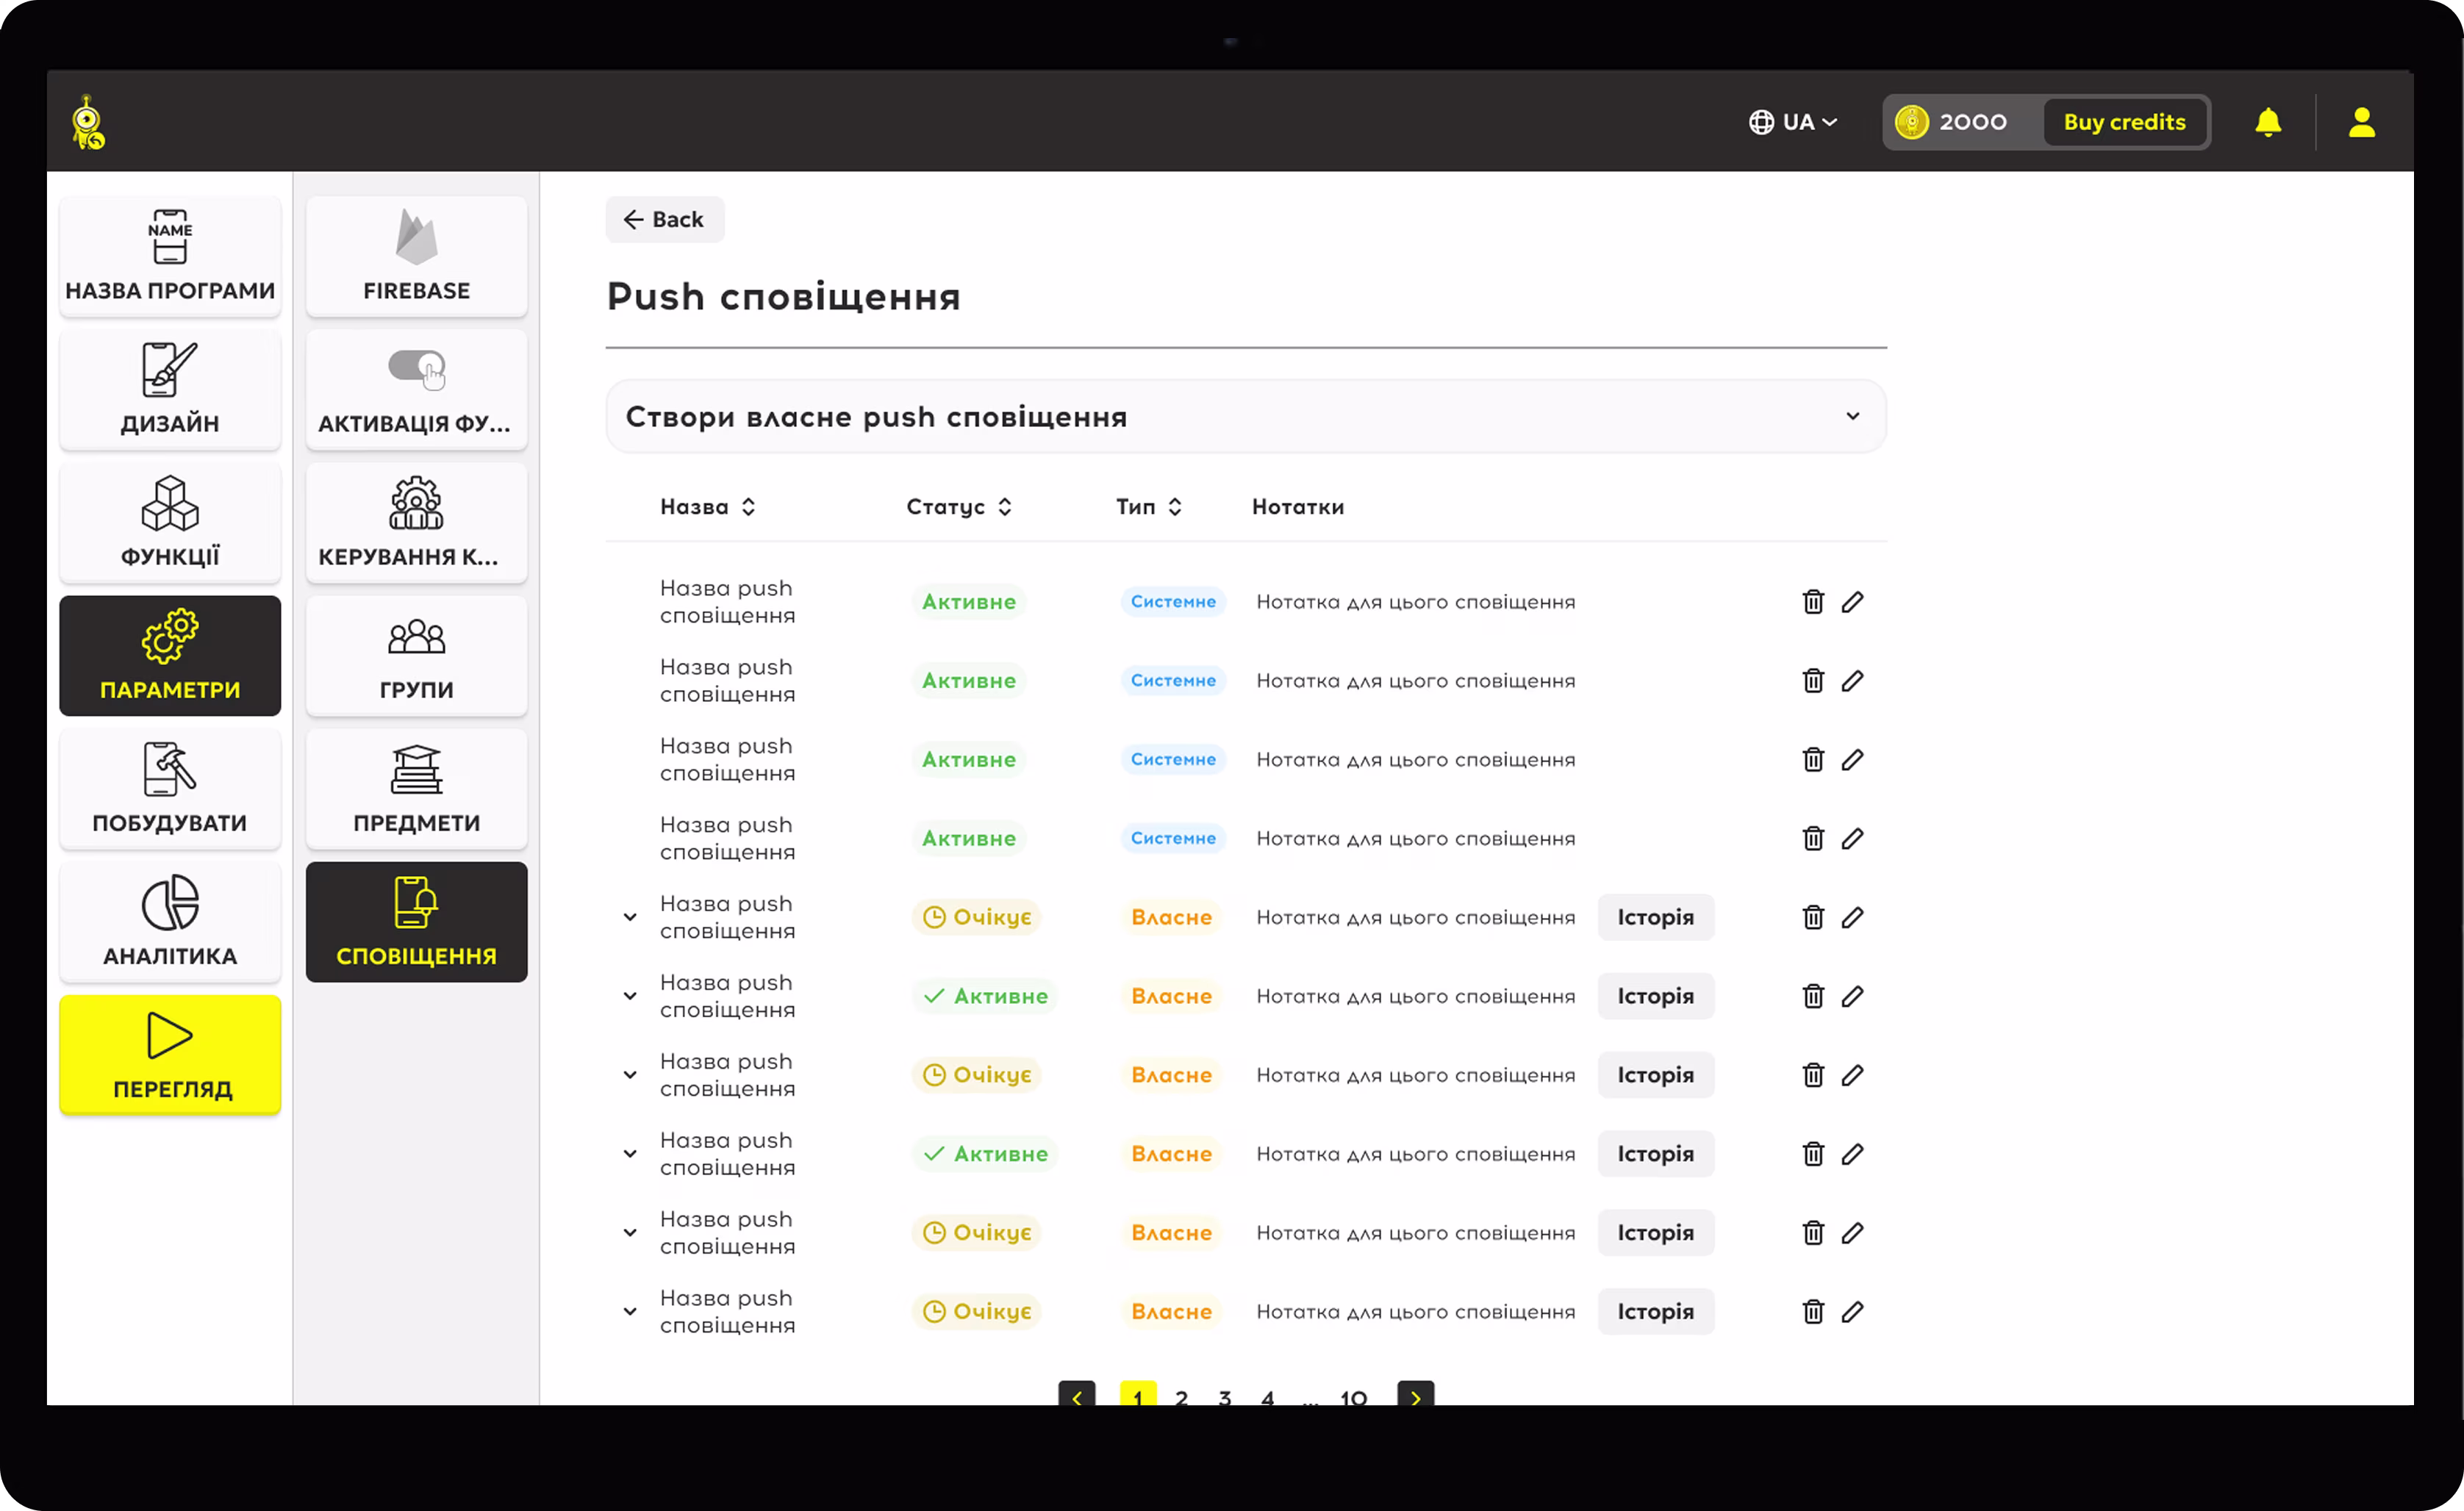Open the user profile icon
The width and height of the screenshot is (2464, 1511).
tap(2361, 122)
